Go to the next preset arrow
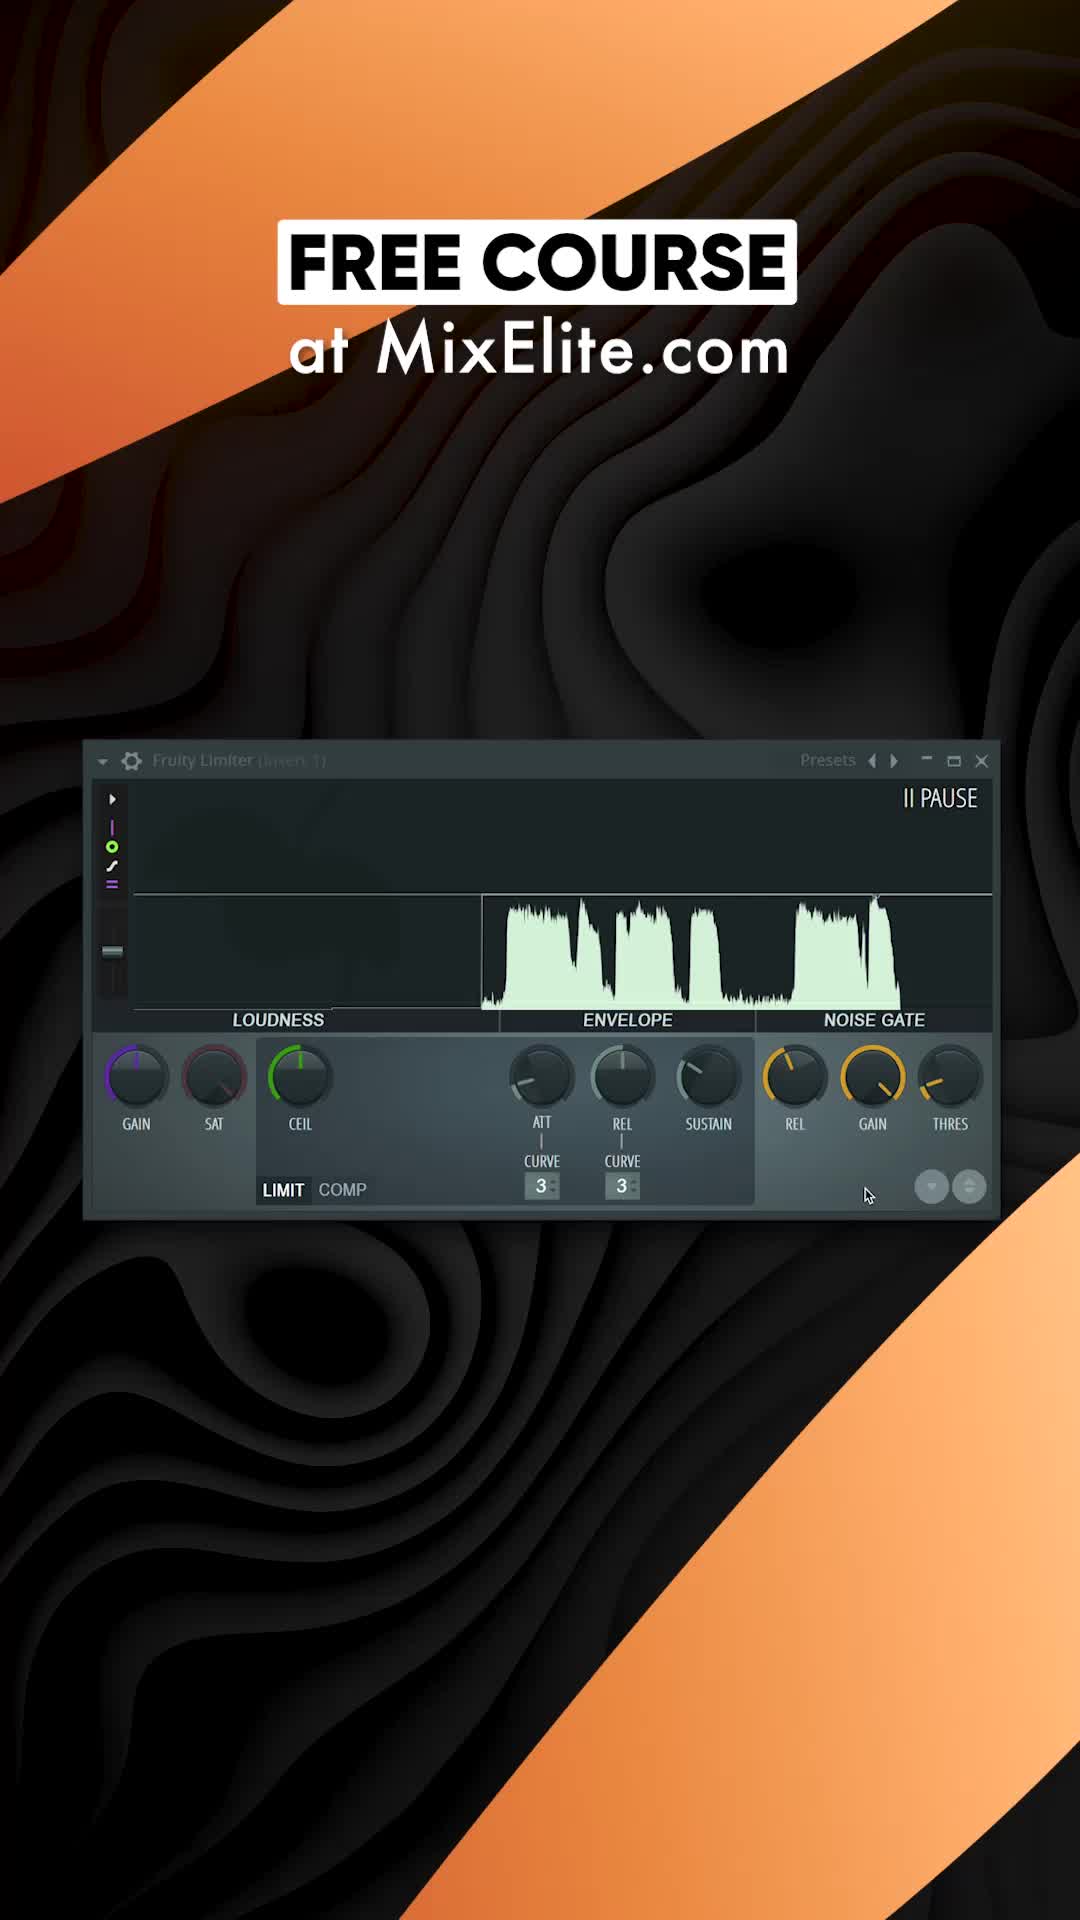 pyautogui.click(x=894, y=761)
